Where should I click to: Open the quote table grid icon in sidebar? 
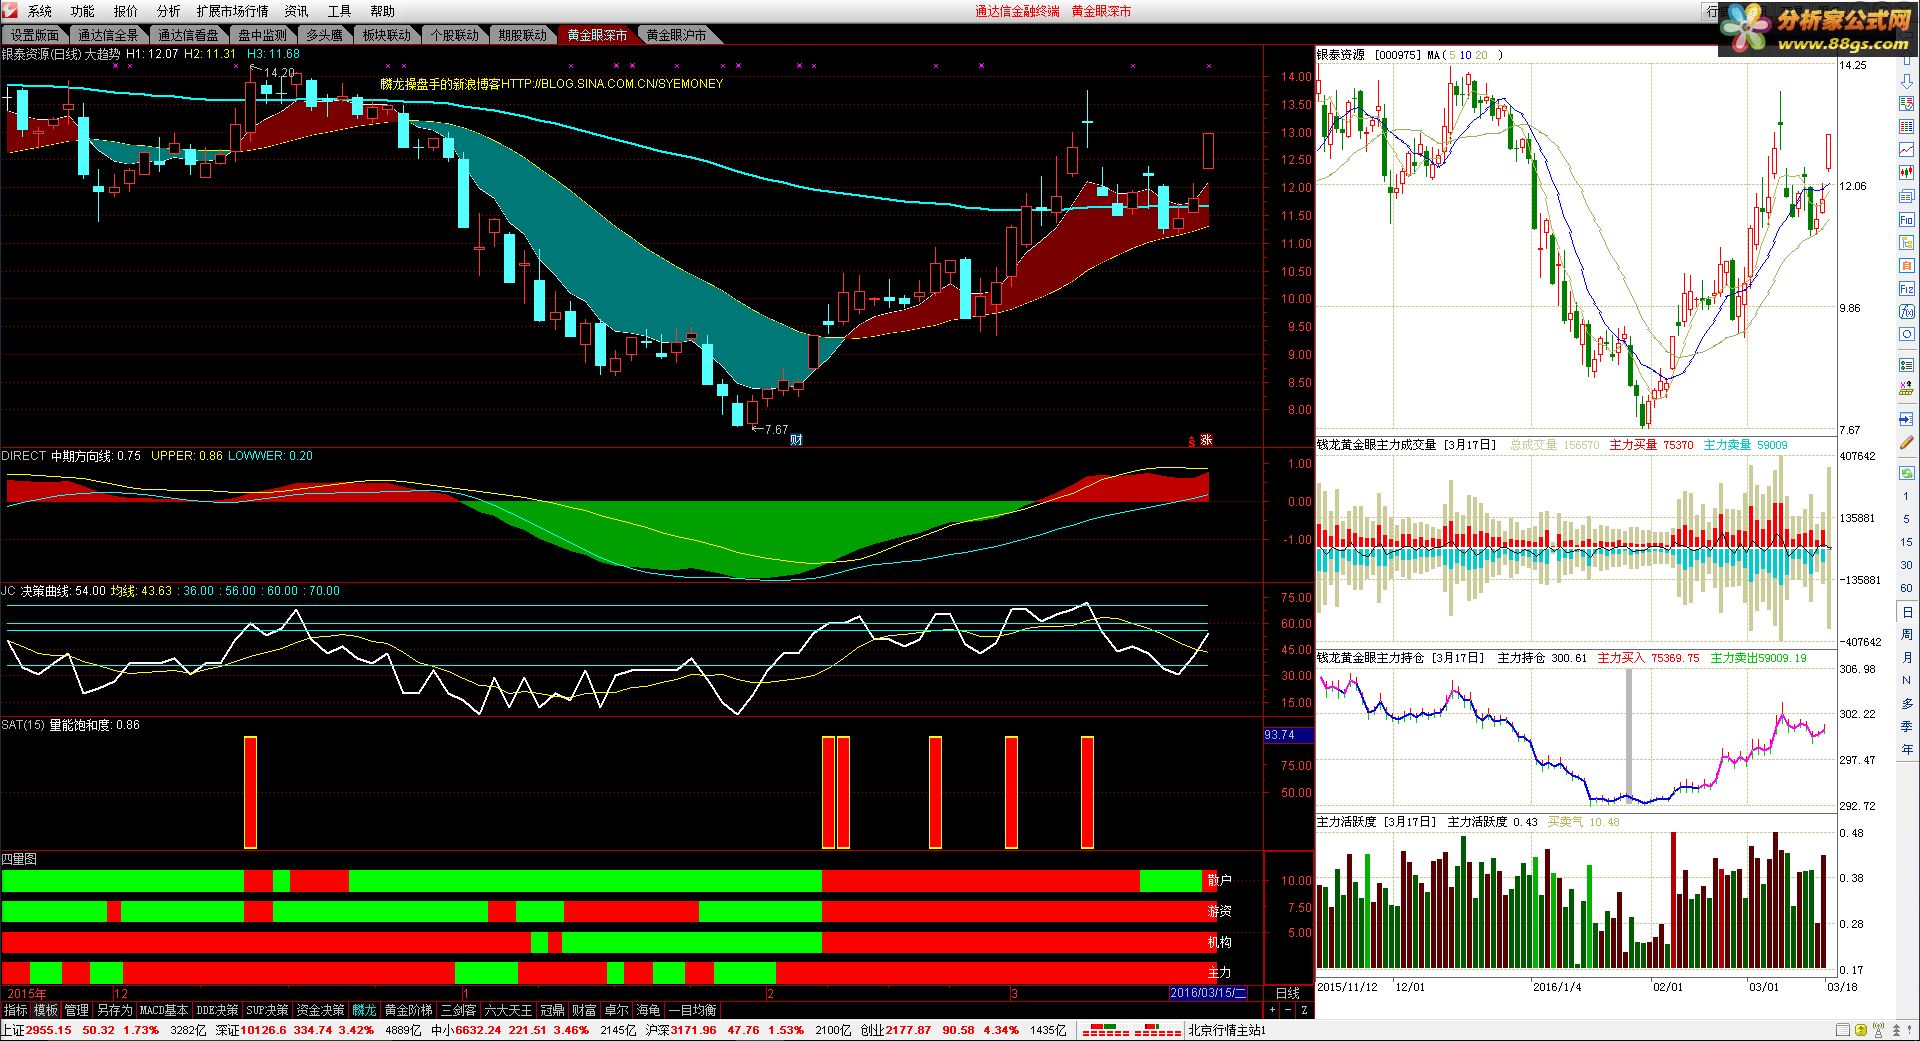(x=1906, y=127)
